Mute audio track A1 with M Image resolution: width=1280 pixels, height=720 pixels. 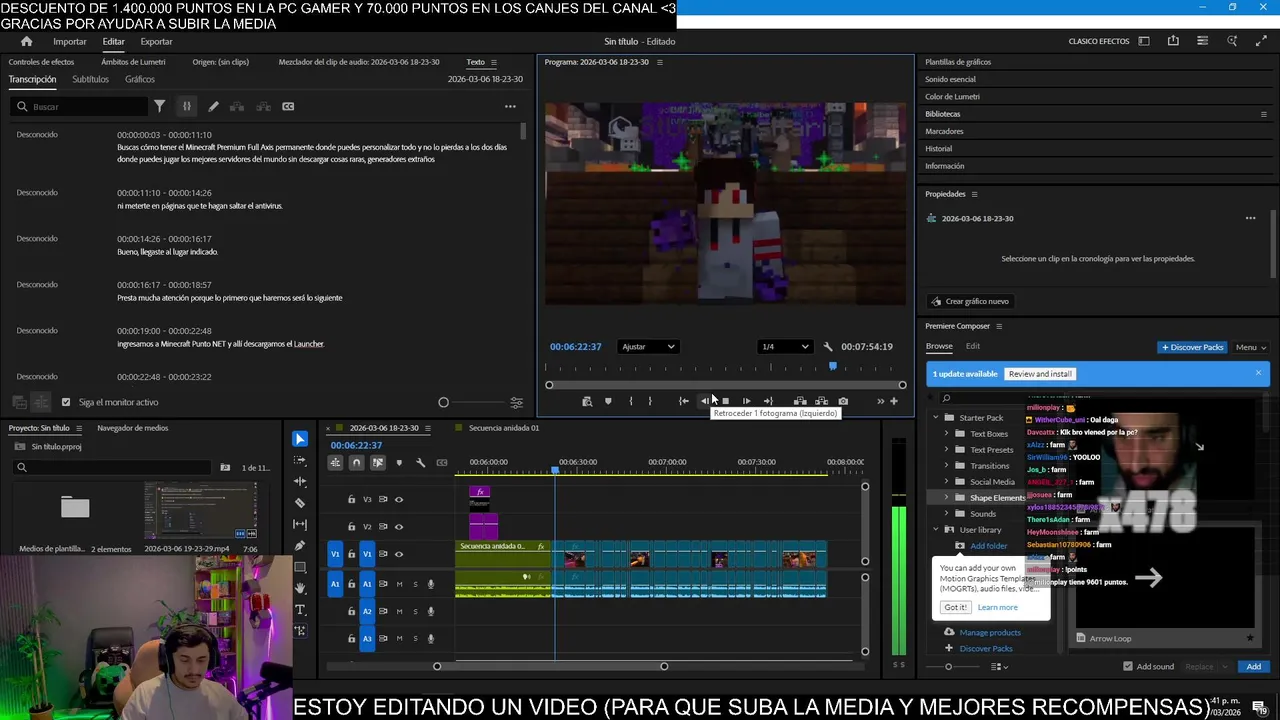(x=399, y=584)
